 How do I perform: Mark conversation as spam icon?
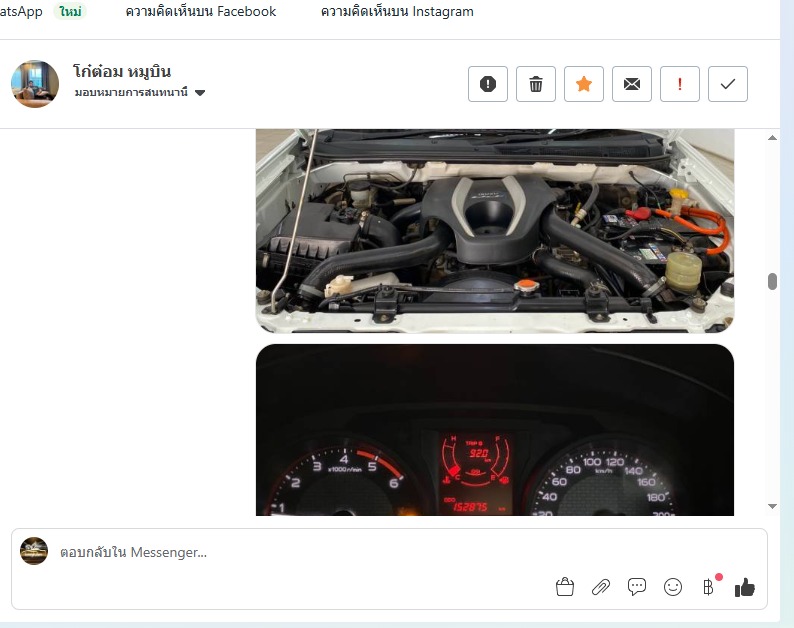488,84
